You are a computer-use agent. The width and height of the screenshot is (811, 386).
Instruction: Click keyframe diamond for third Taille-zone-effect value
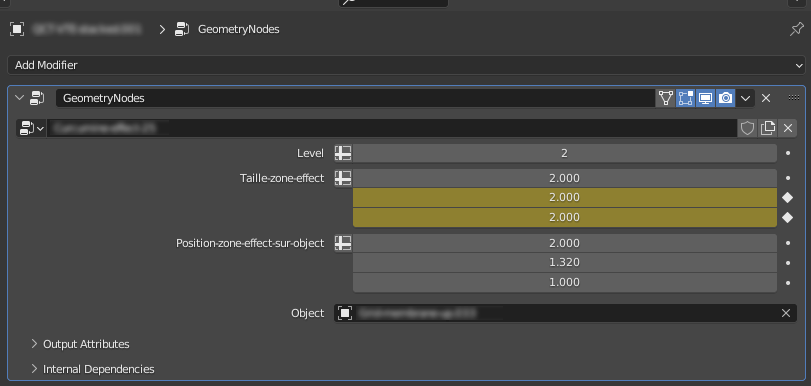(787, 218)
